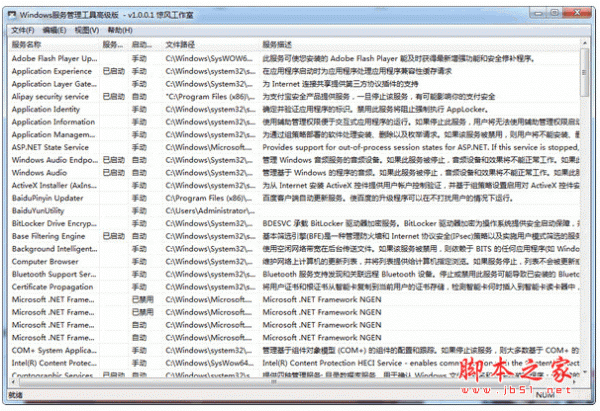Screen dimensions: 600x411
Task: Click the 已启动 status of Application Experience
Action: (114, 71)
